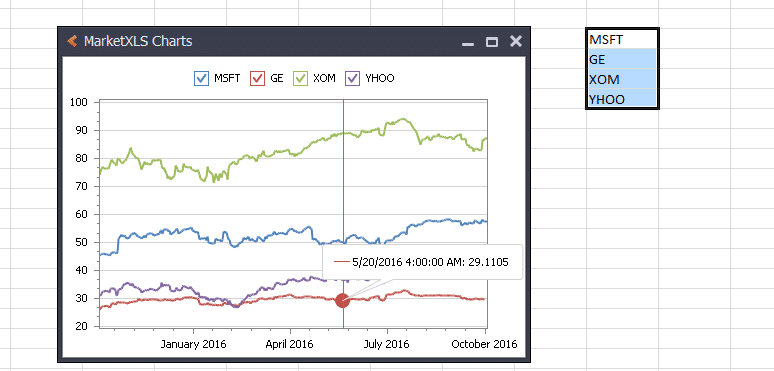Select the XOM spreadsheet cell
Screen dimensions: 774x371
622,79
